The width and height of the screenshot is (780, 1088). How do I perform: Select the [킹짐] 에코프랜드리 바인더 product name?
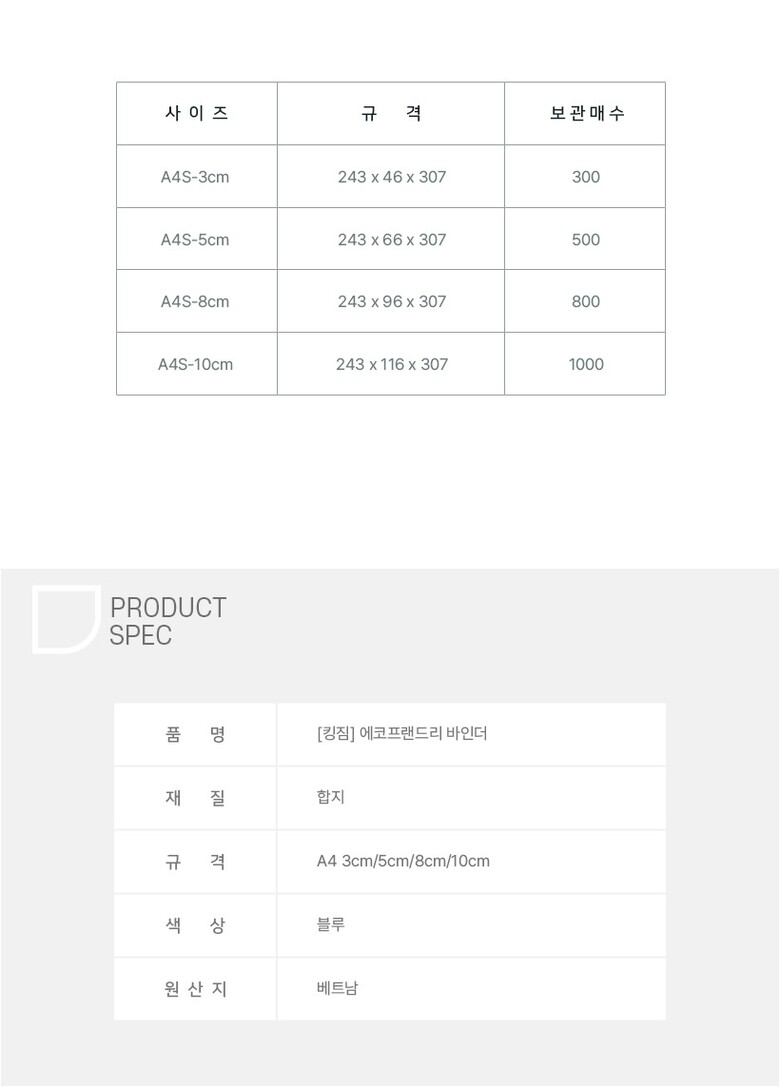(402, 734)
